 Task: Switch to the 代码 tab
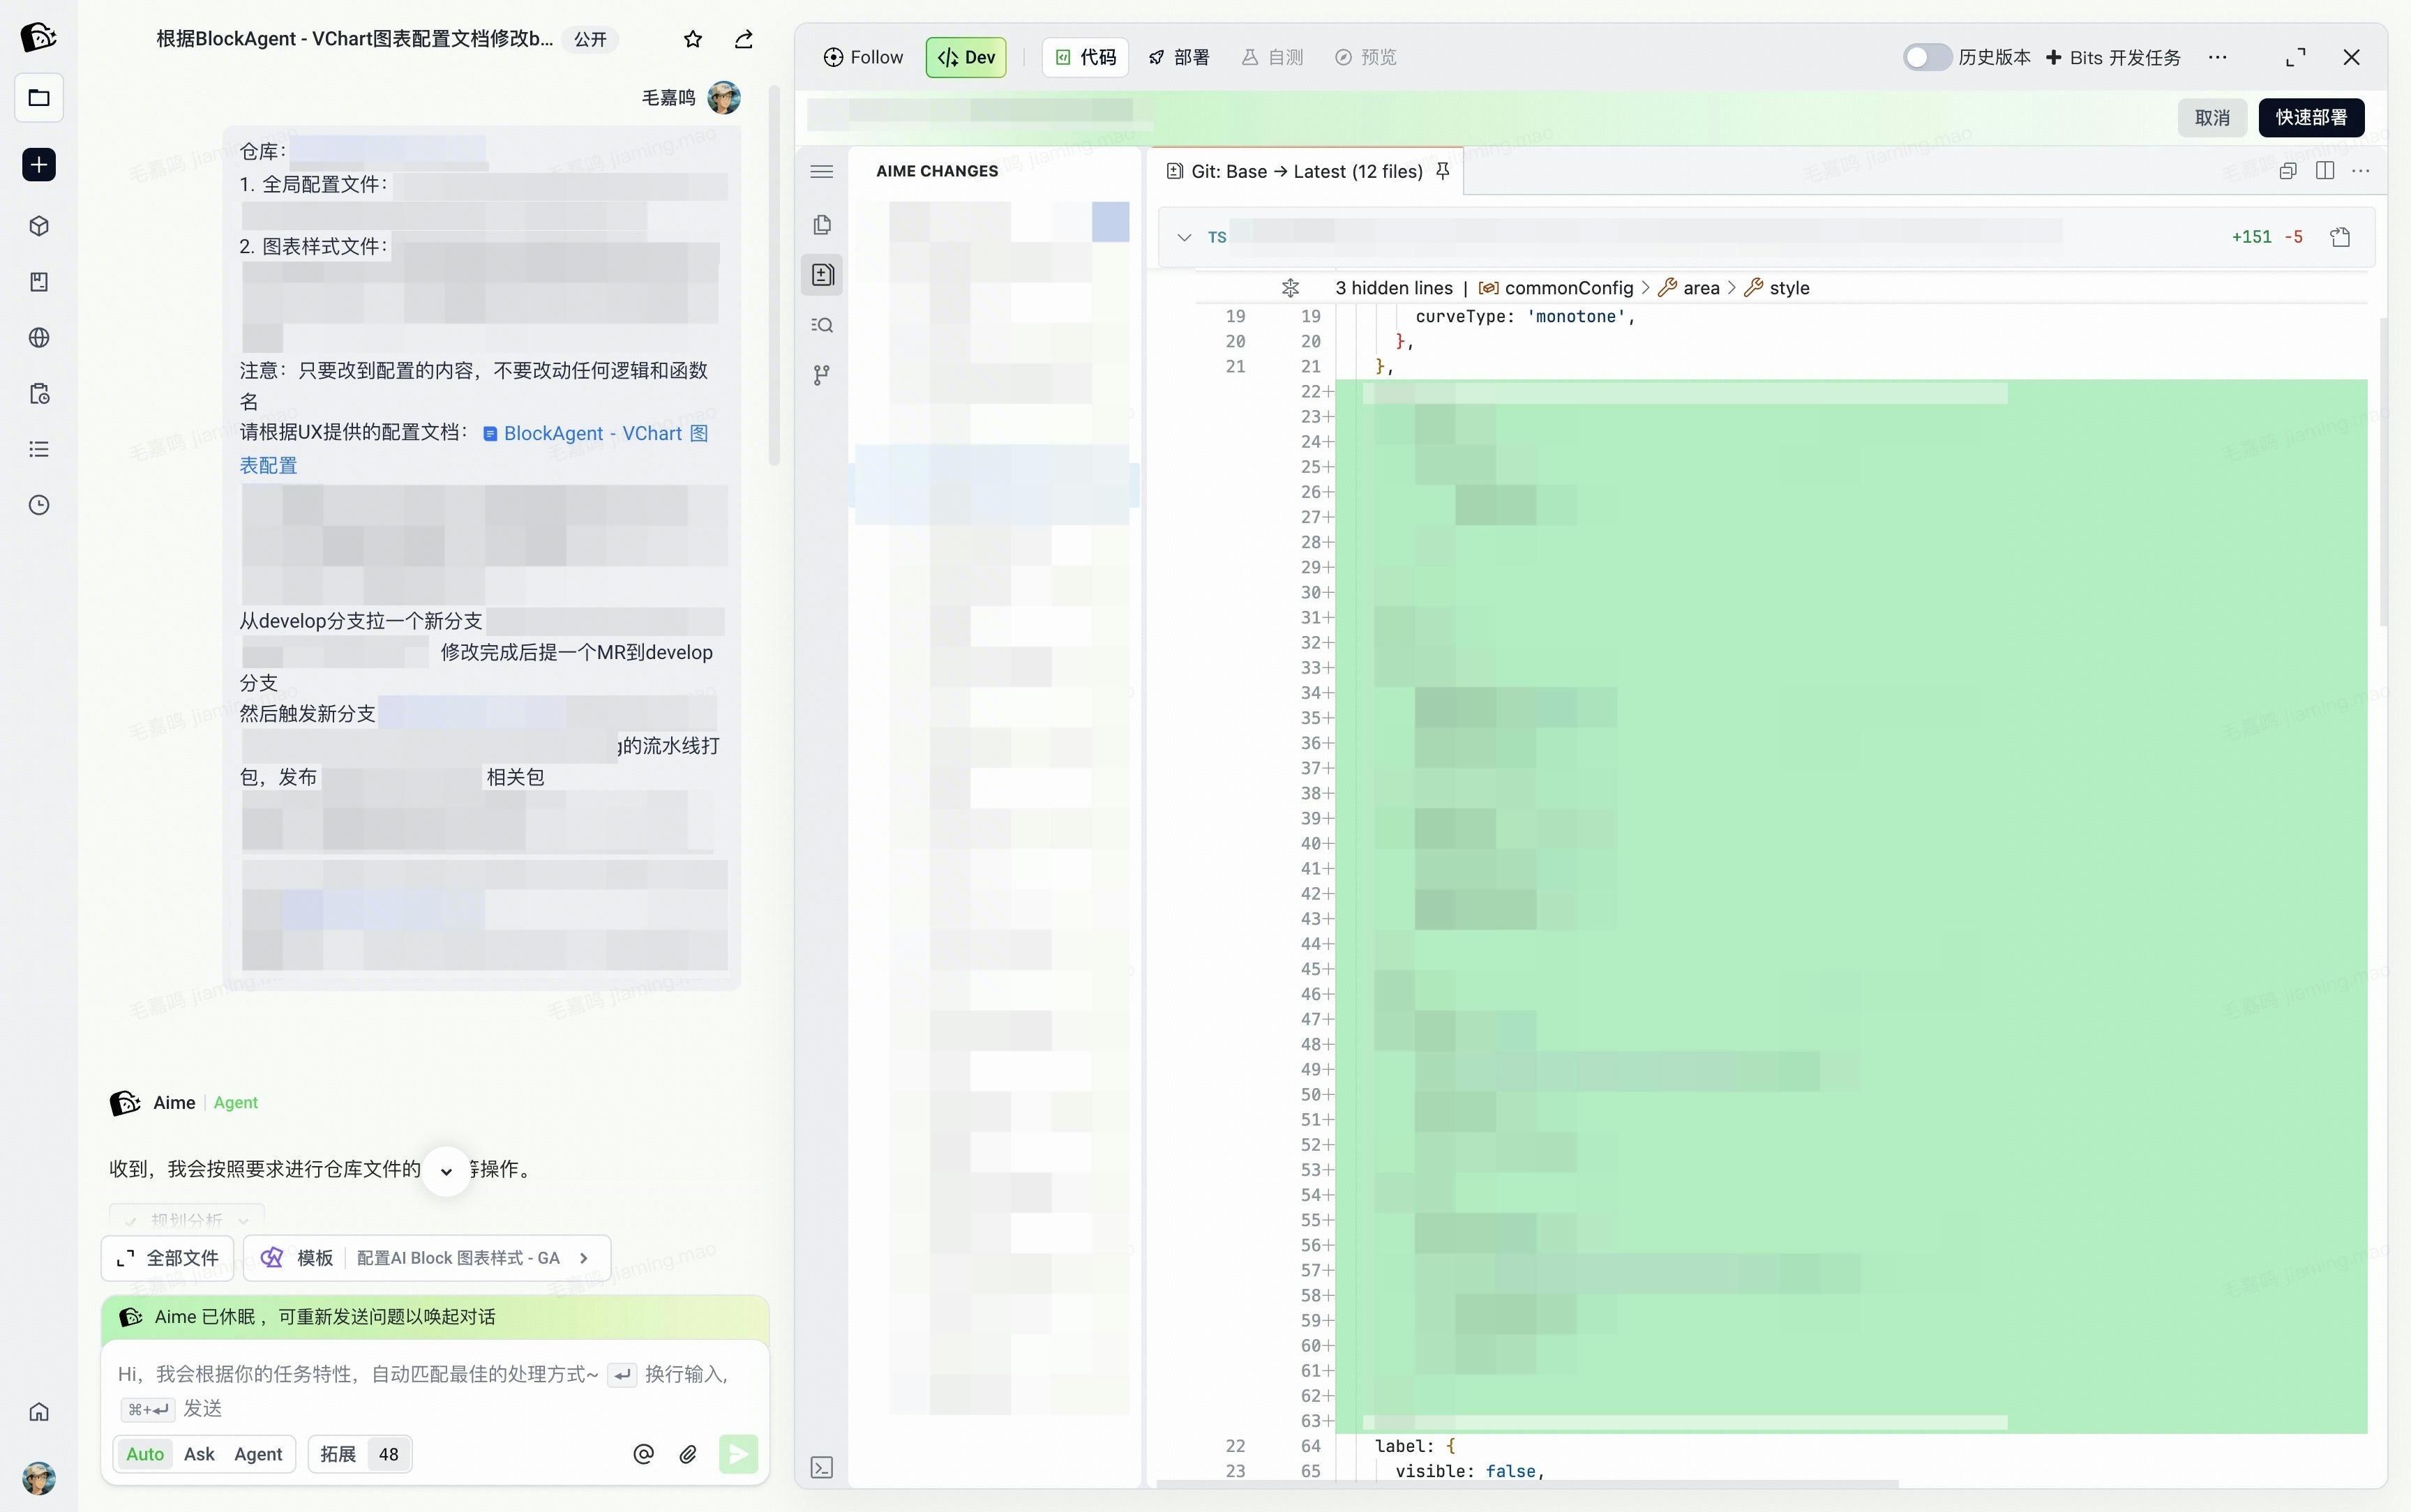1086,57
